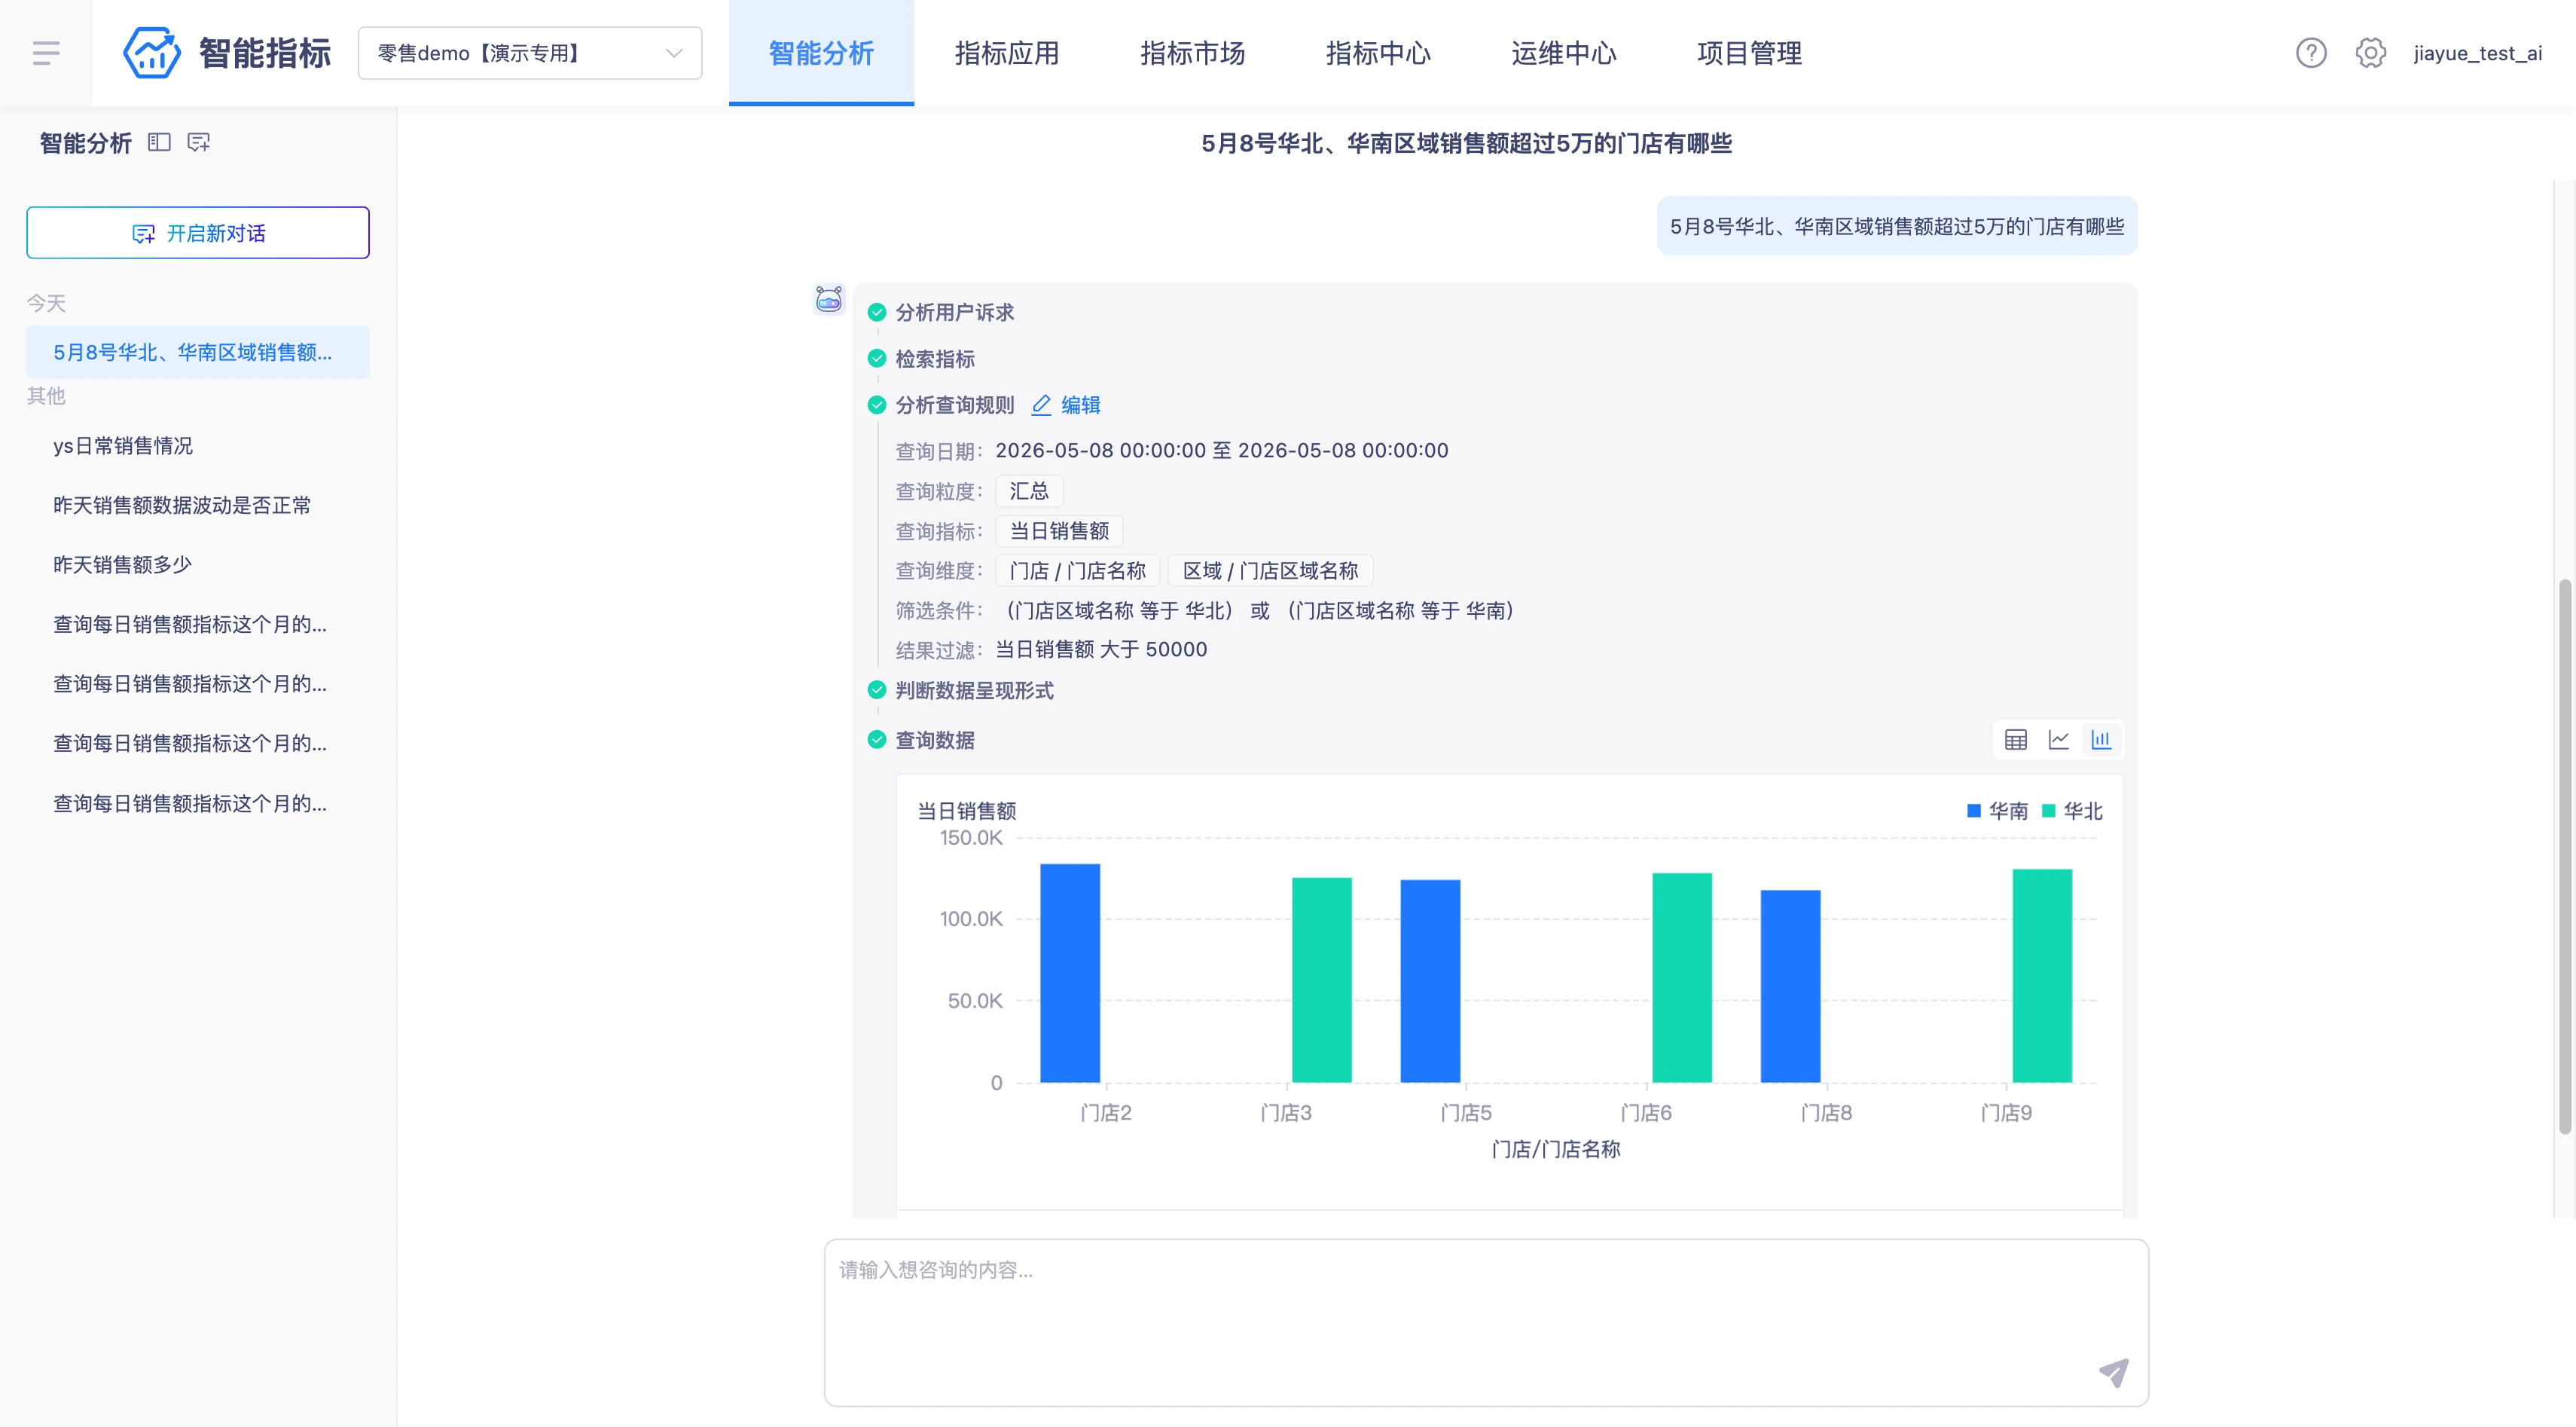Screen dimensions: 2576x1427
Task: Click the blue 门店5 bar
Action: click(1430, 981)
